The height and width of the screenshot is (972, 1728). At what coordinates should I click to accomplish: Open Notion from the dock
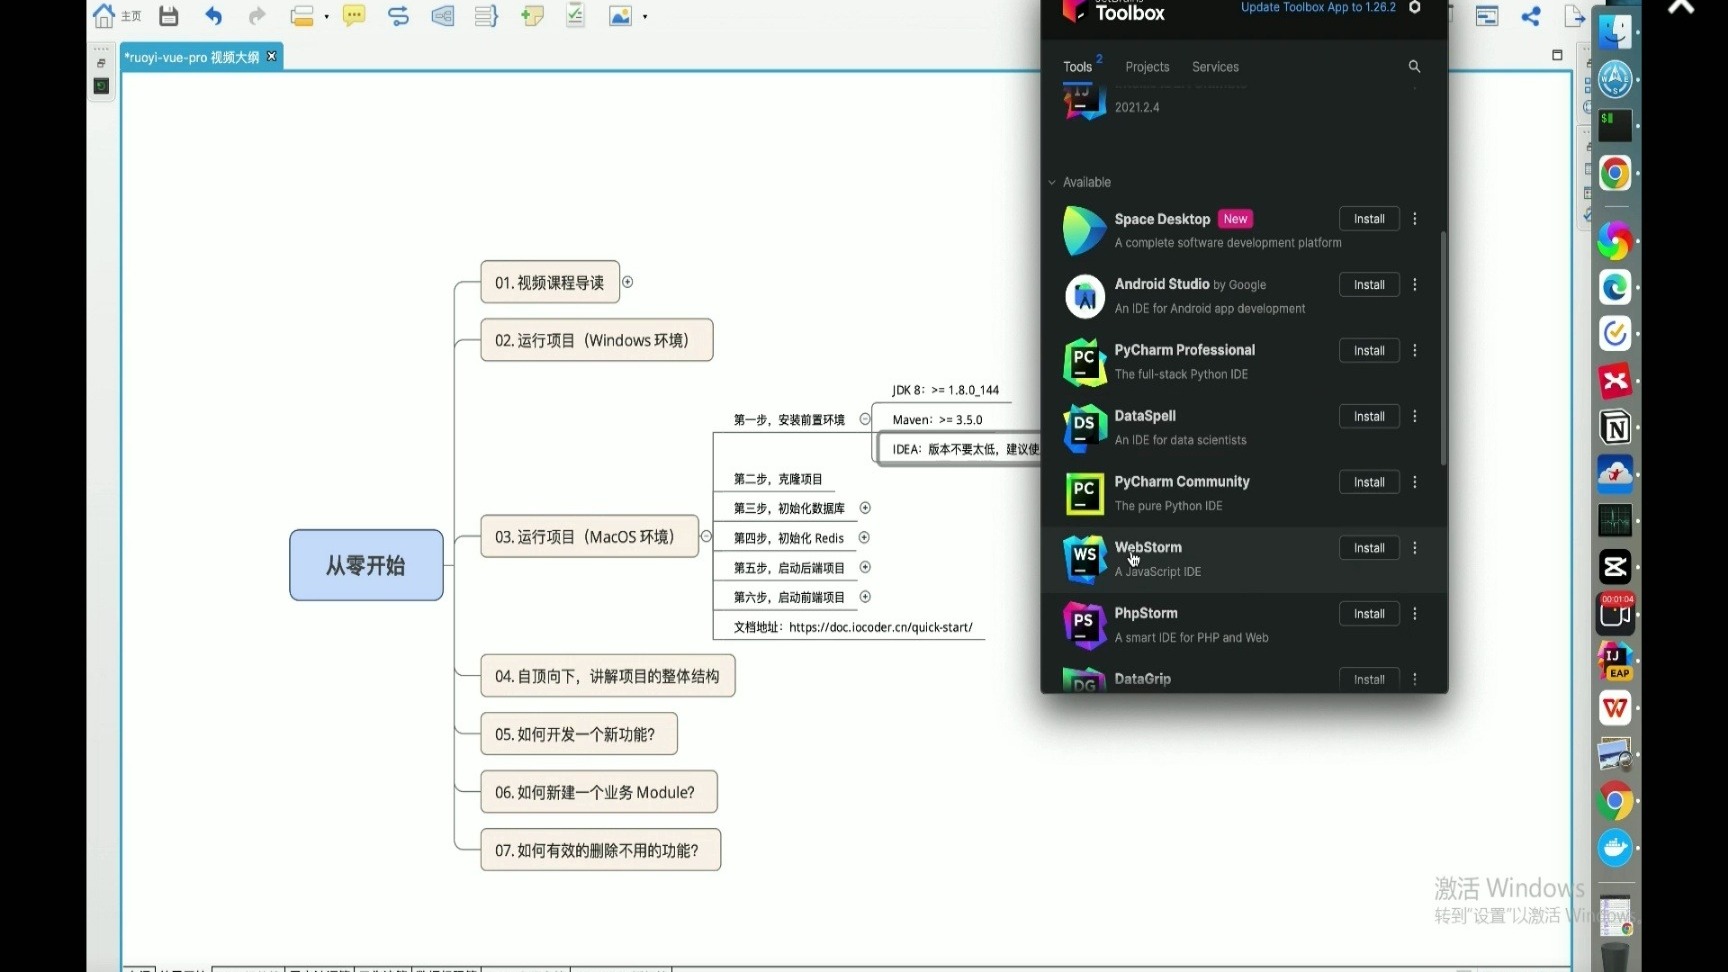tap(1614, 427)
